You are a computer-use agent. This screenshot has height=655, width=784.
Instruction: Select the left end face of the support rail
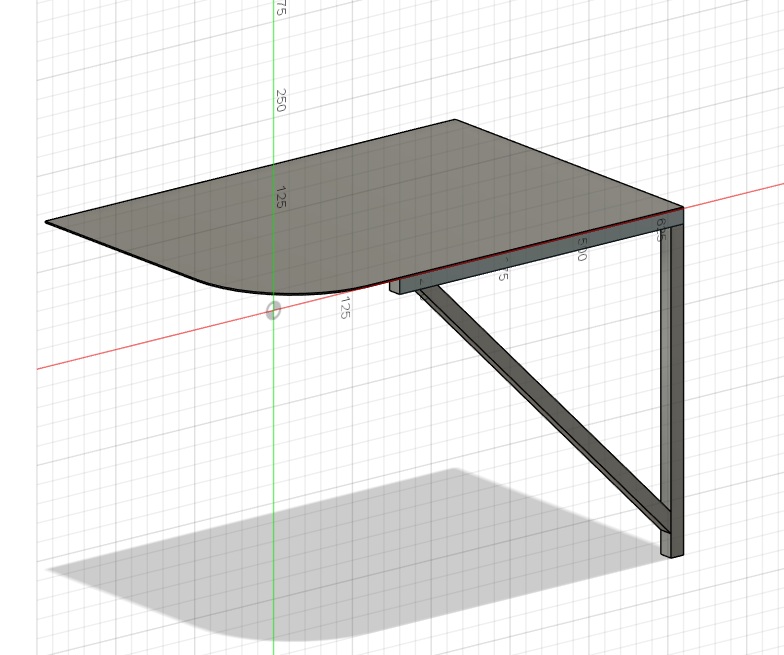coord(394,286)
